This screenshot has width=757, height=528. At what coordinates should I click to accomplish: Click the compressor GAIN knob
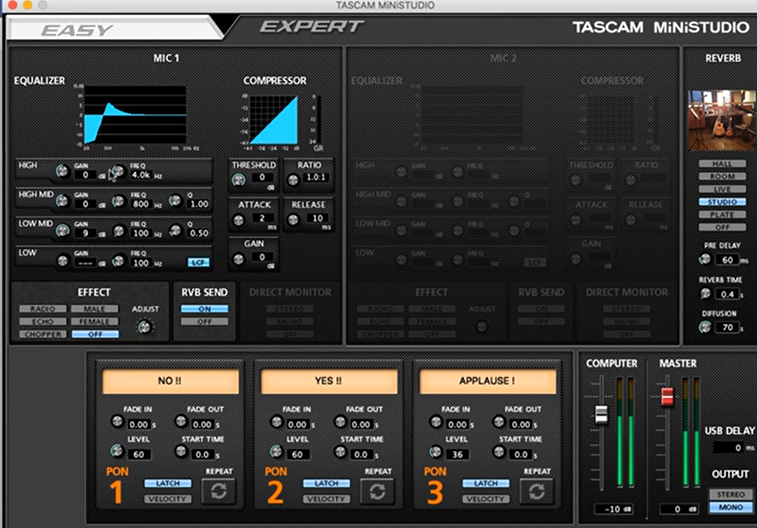(238, 259)
